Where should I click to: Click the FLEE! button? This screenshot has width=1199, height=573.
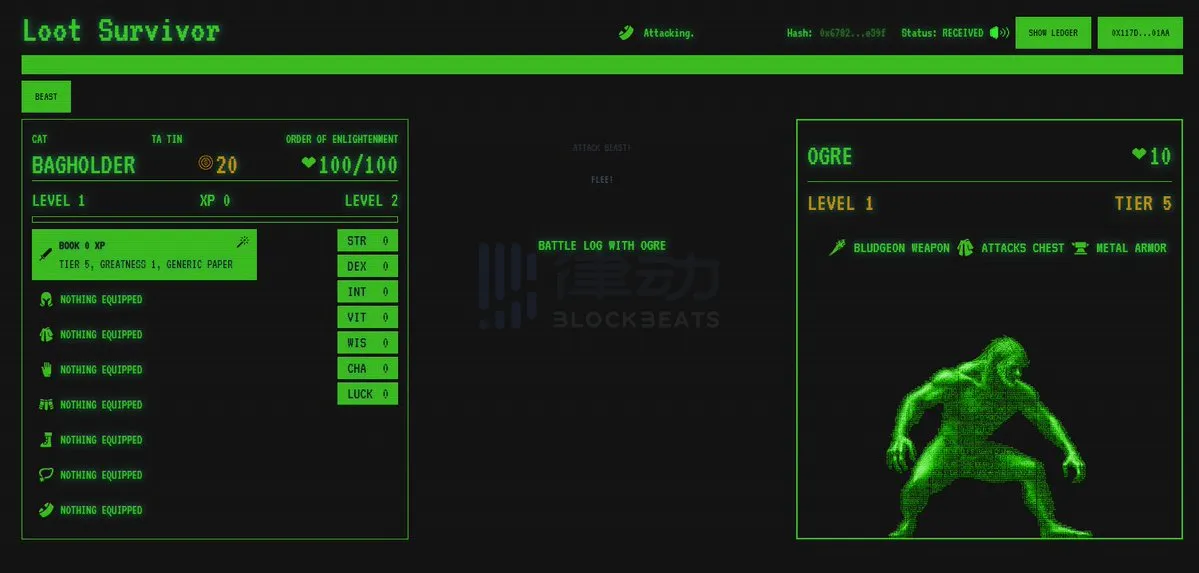click(x=602, y=180)
